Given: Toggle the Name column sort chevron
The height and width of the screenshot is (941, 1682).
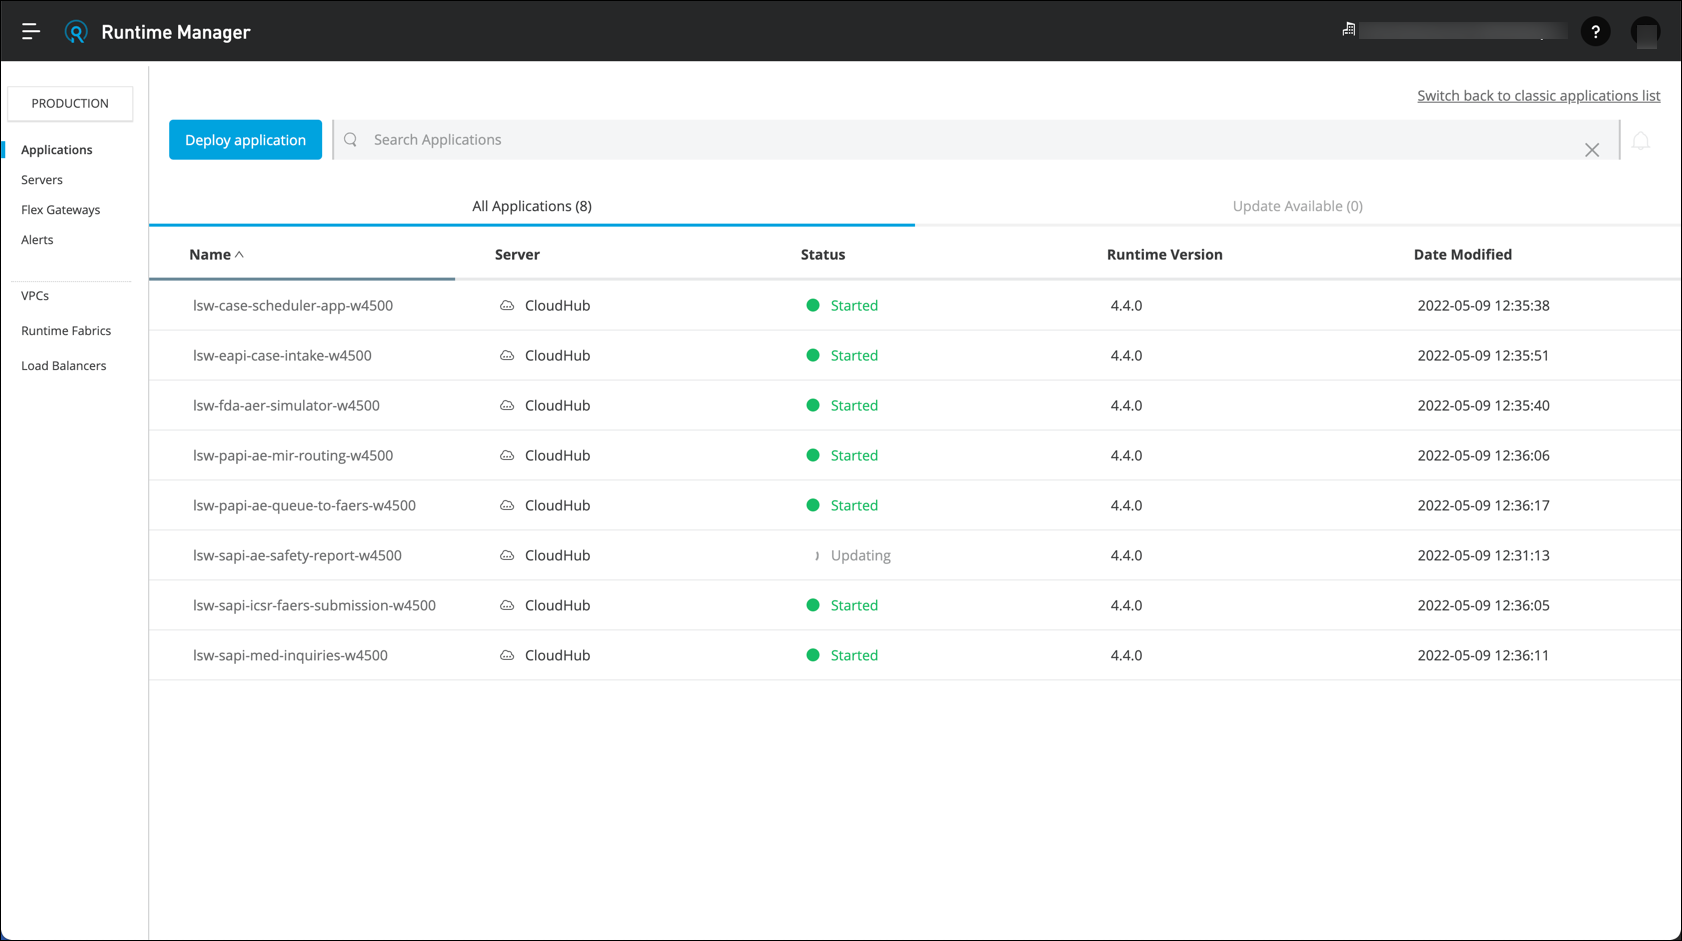Looking at the screenshot, I should click(240, 254).
